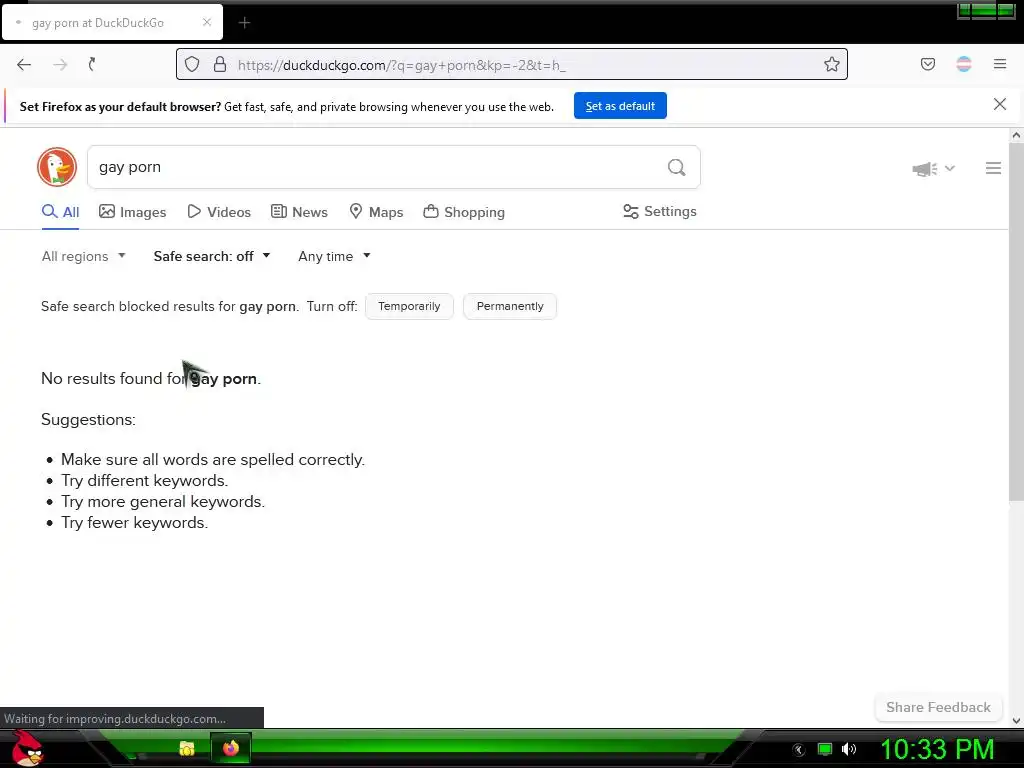Click the page vertical scrollbar thumb
The width and height of the screenshot is (1024, 768).
click(x=1016, y=322)
